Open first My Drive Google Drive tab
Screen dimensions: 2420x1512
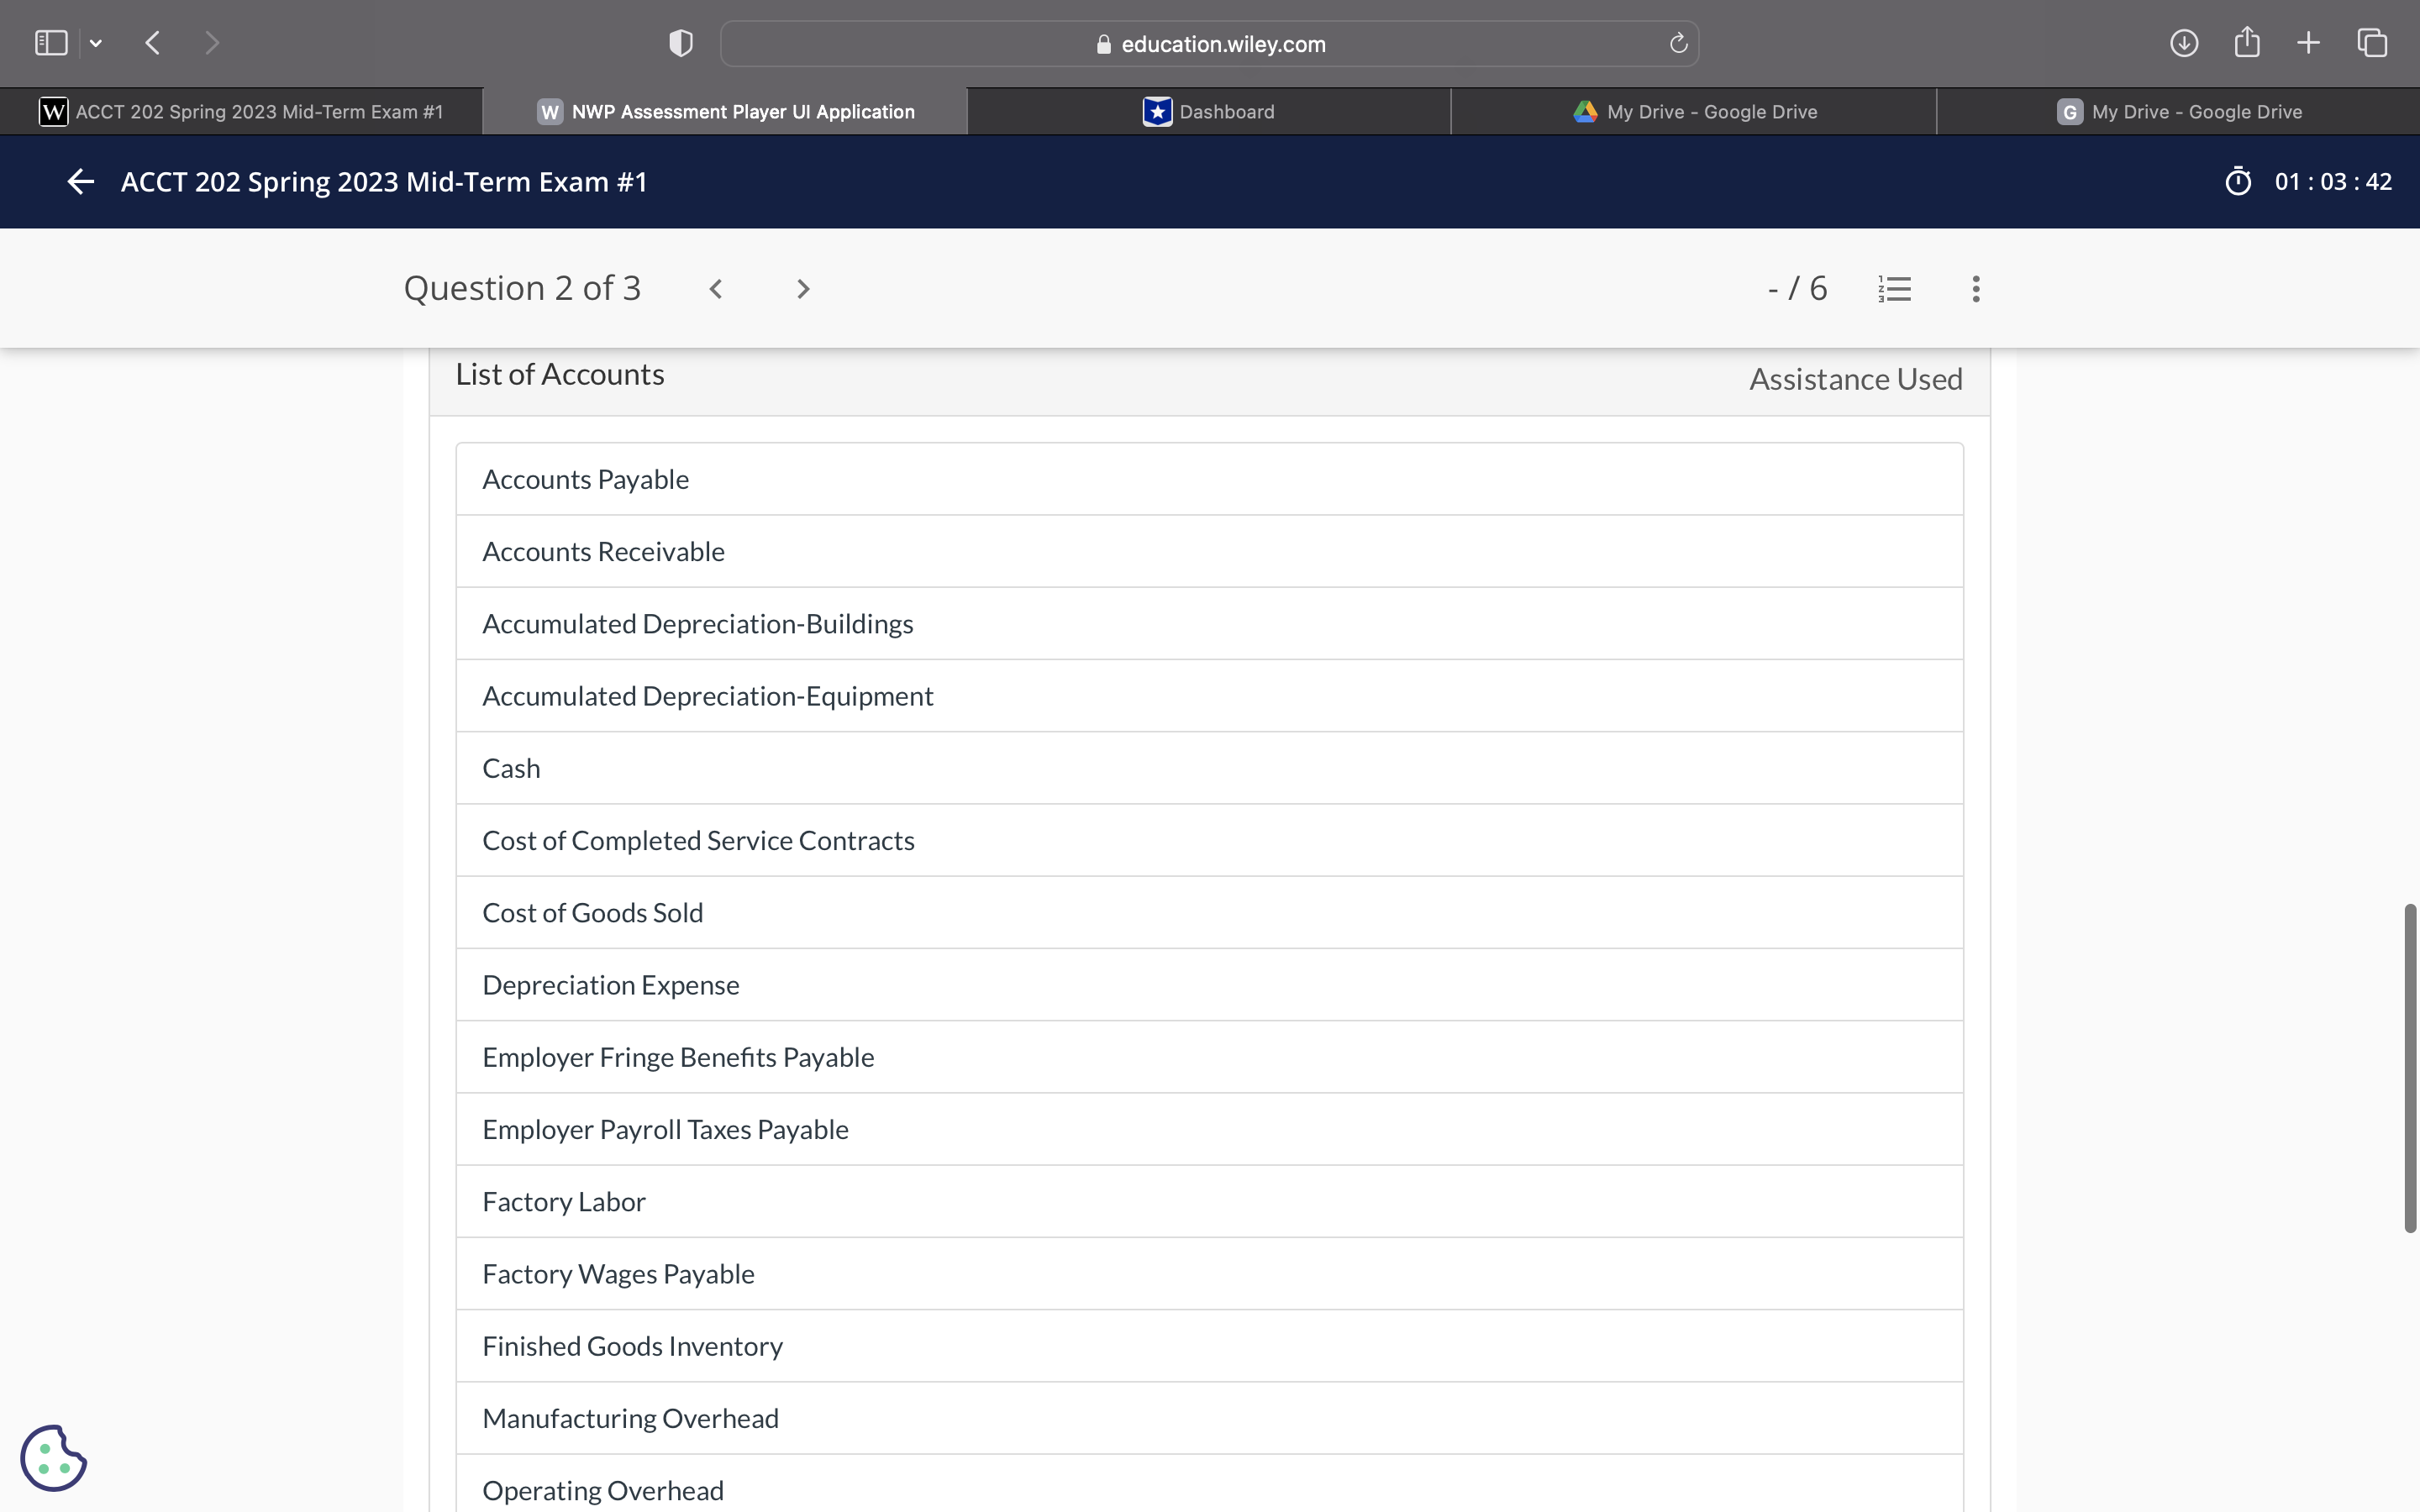point(1694,112)
